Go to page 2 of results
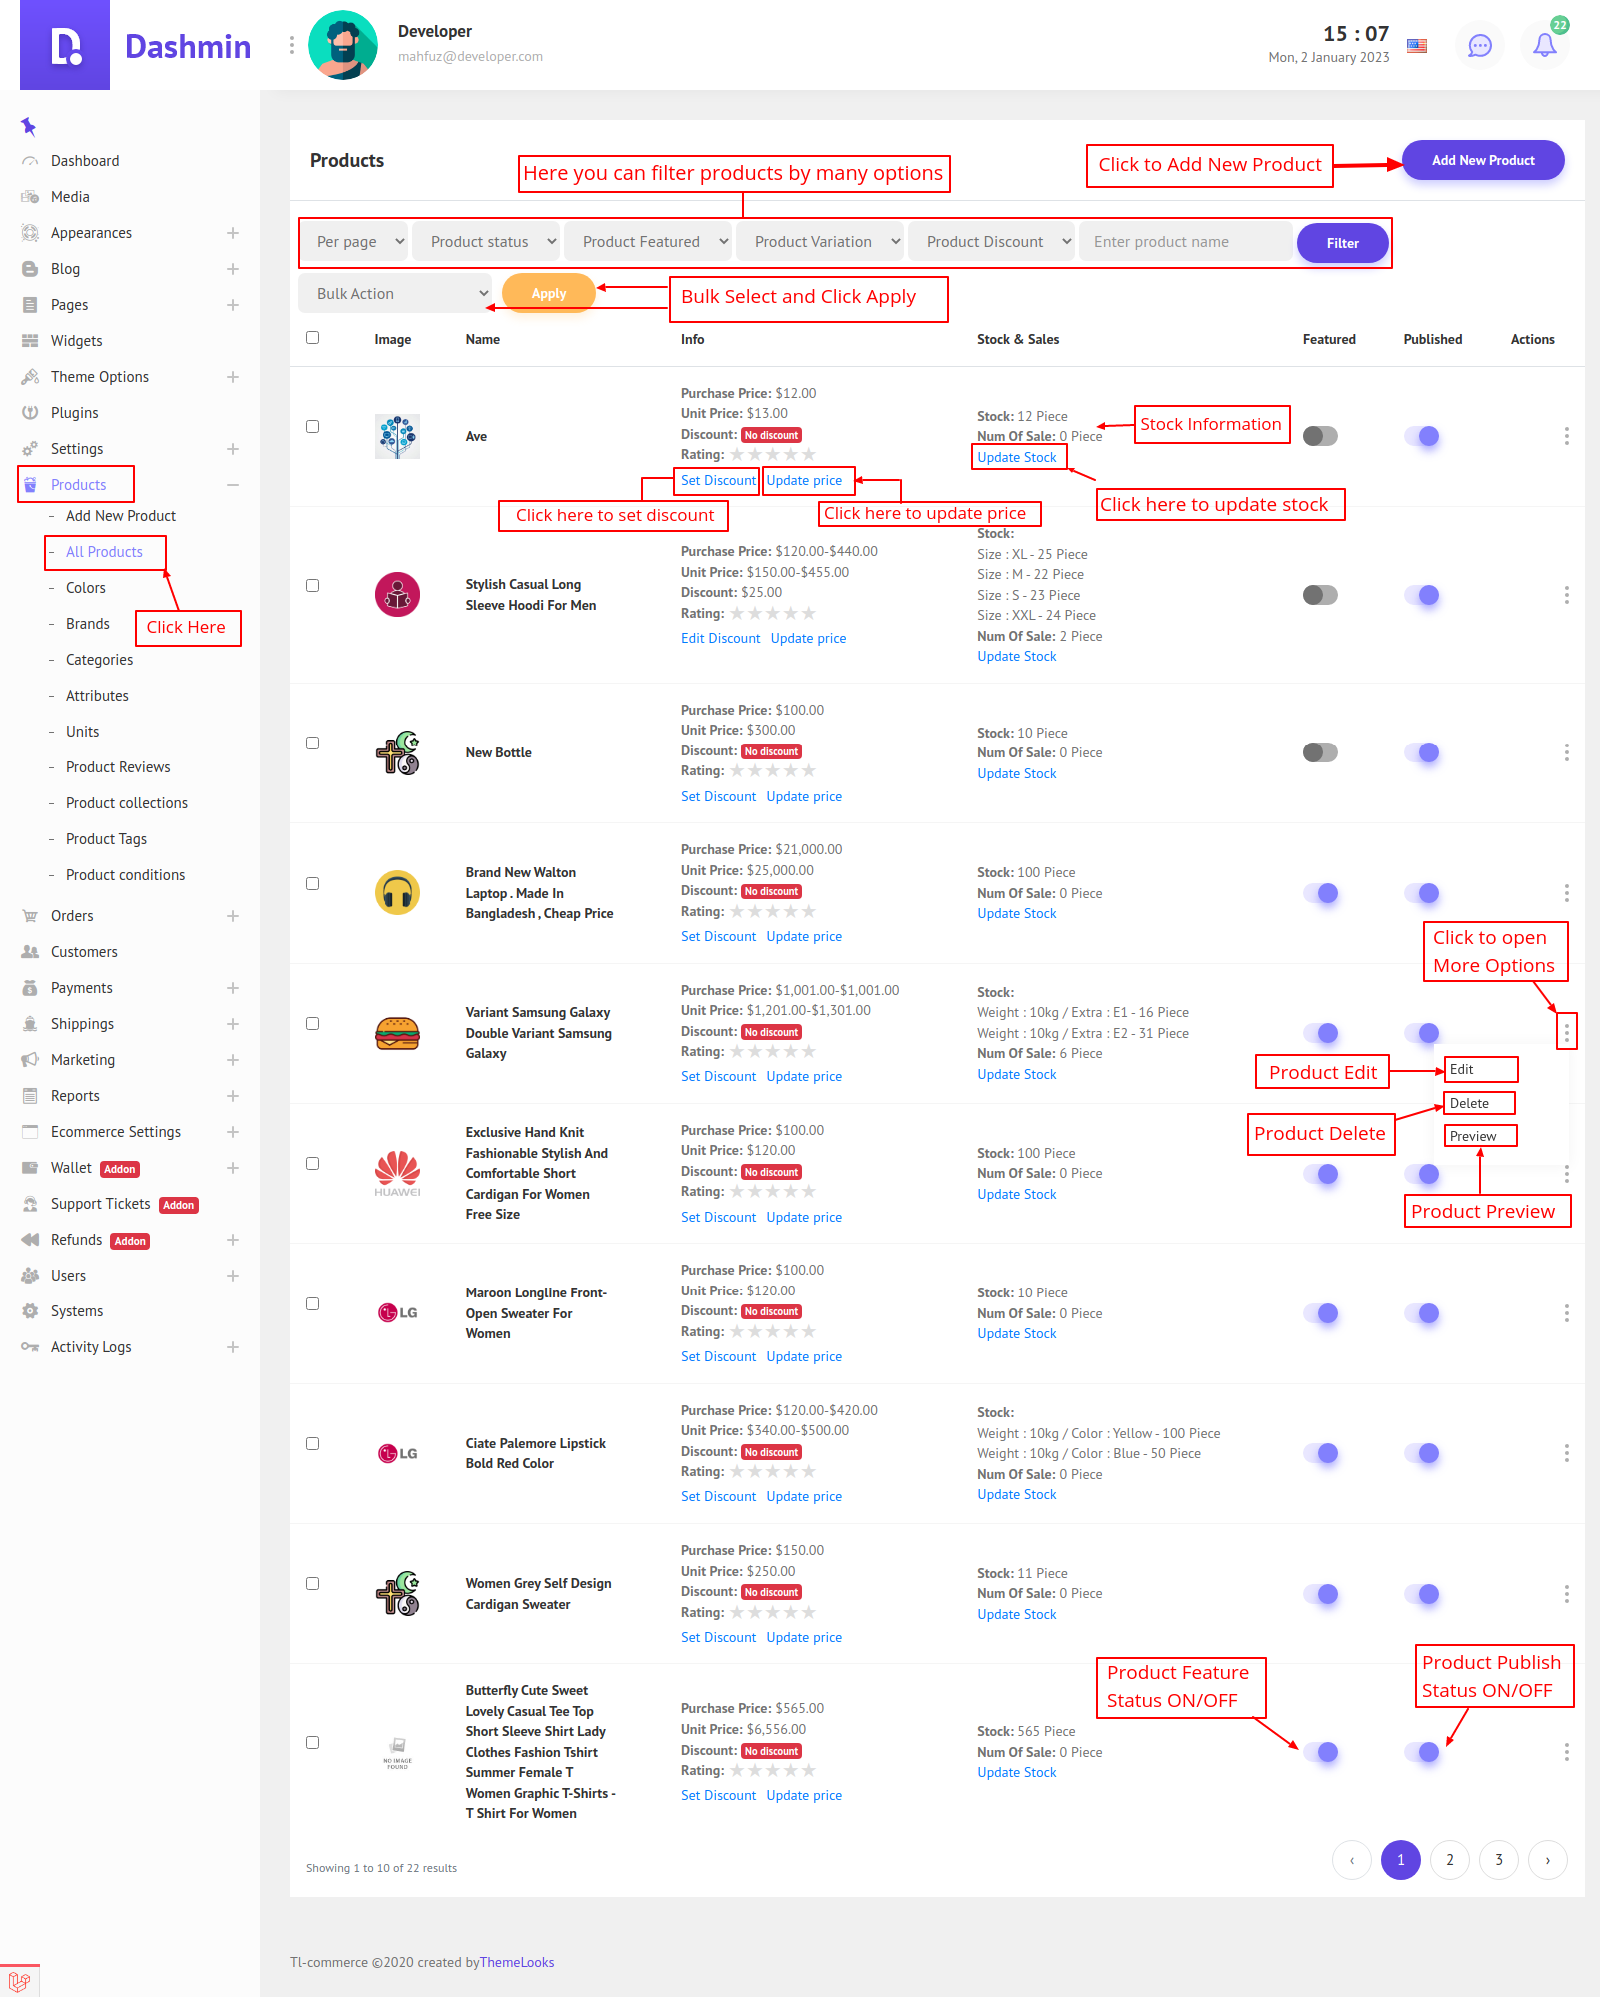Image resolution: width=1600 pixels, height=1997 pixels. click(x=1449, y=1860)
